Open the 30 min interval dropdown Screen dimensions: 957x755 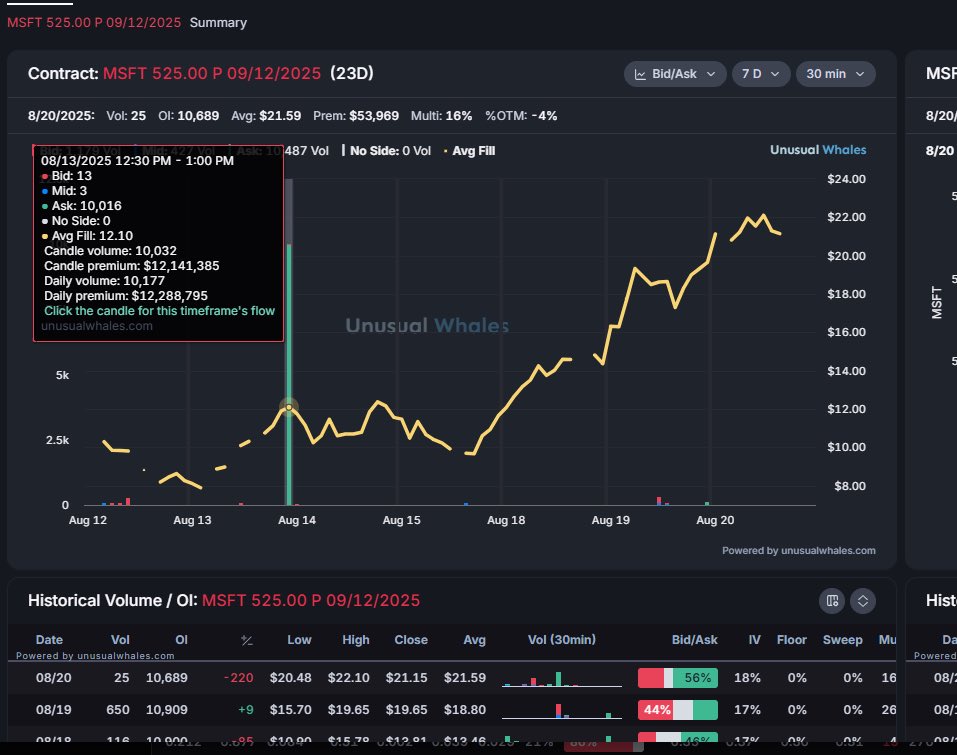[836, 74]
